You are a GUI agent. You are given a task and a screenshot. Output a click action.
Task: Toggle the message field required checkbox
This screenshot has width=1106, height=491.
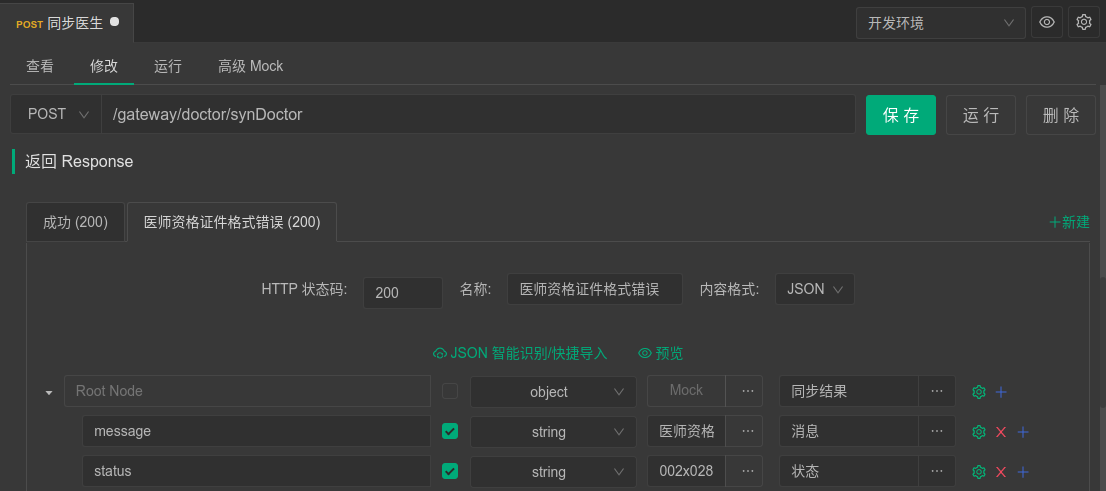450,431
